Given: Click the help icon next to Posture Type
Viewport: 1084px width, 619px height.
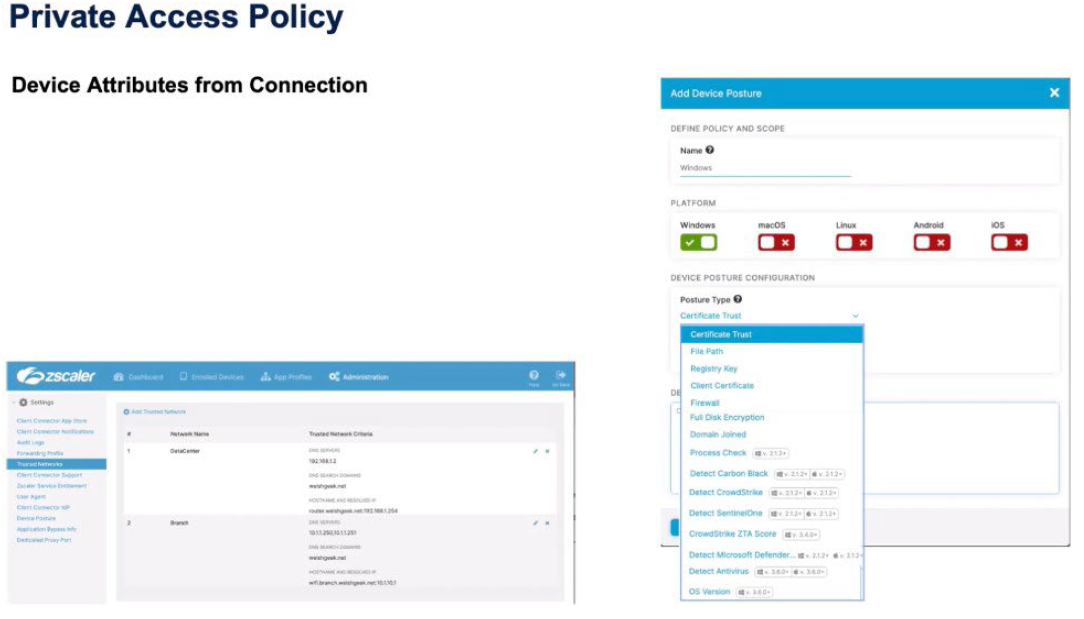Looking at the screenshot, I should coord(738,299).
